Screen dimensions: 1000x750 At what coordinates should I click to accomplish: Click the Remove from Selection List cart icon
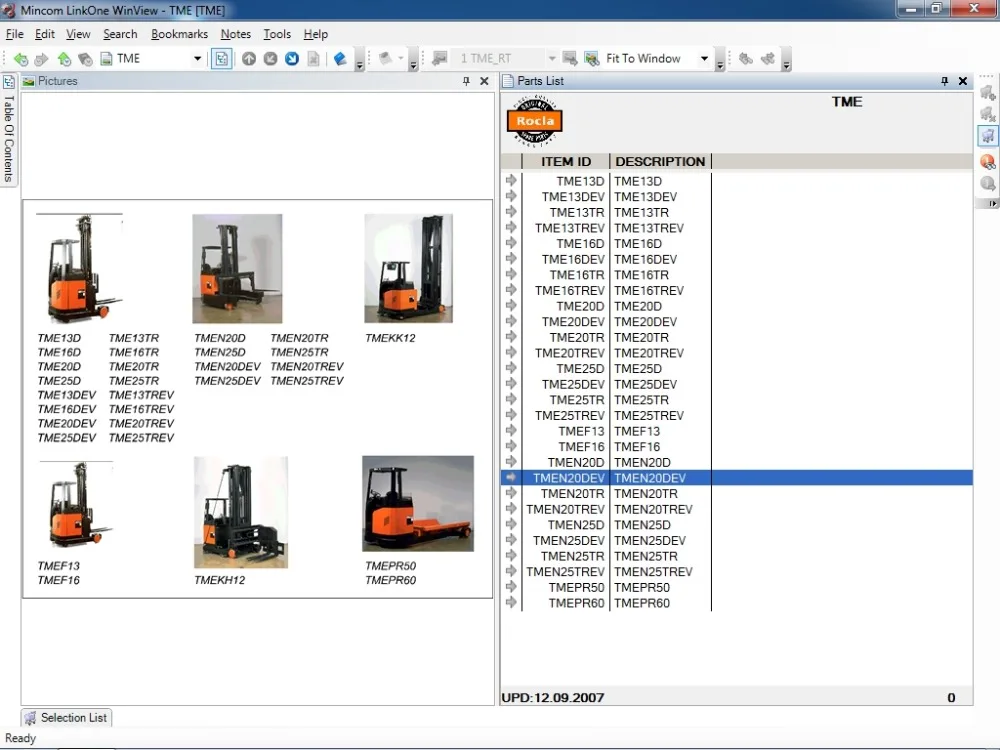(987, 114)
